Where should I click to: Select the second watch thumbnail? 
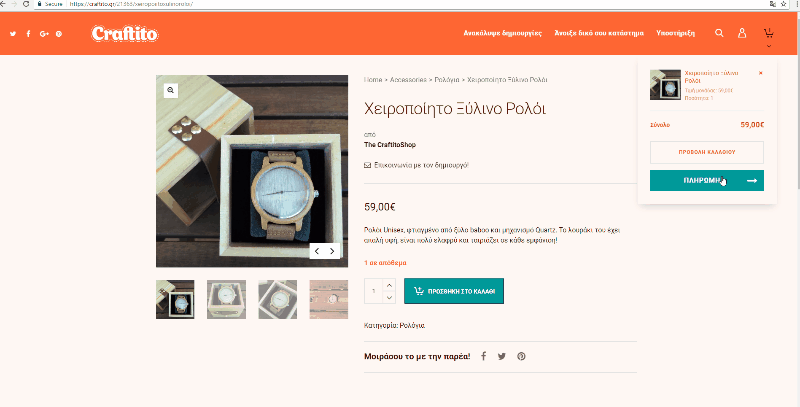pyautogui.click(x=226, y=299)
